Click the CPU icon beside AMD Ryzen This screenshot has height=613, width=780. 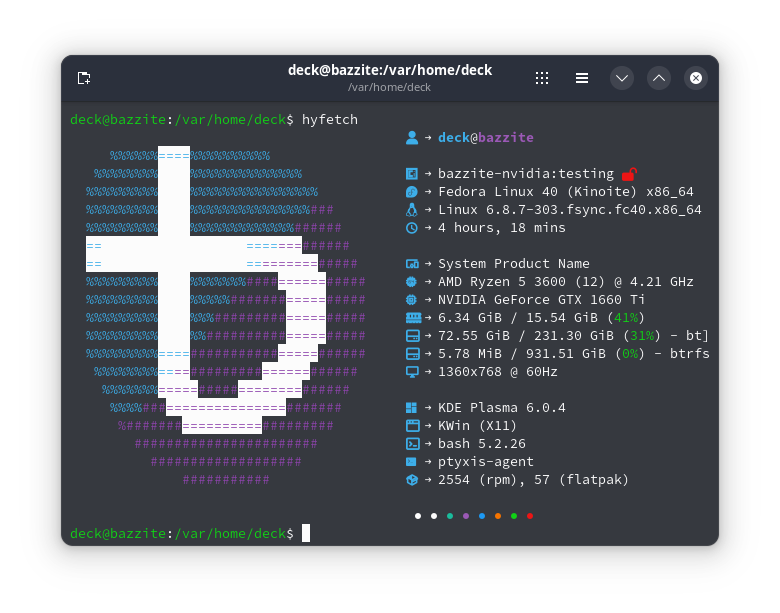coord(411,282)
